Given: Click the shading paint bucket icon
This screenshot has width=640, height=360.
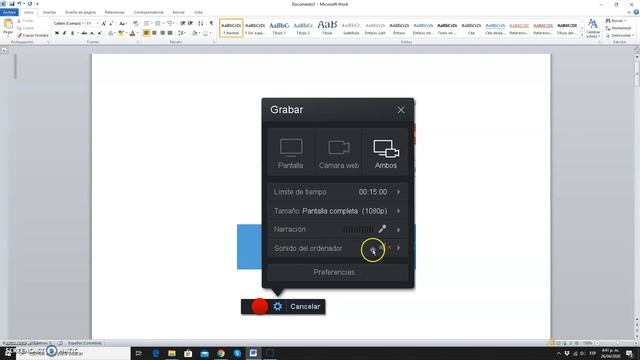Looking at the screenshot, I should pyautogui.click(x=195, y=33).
